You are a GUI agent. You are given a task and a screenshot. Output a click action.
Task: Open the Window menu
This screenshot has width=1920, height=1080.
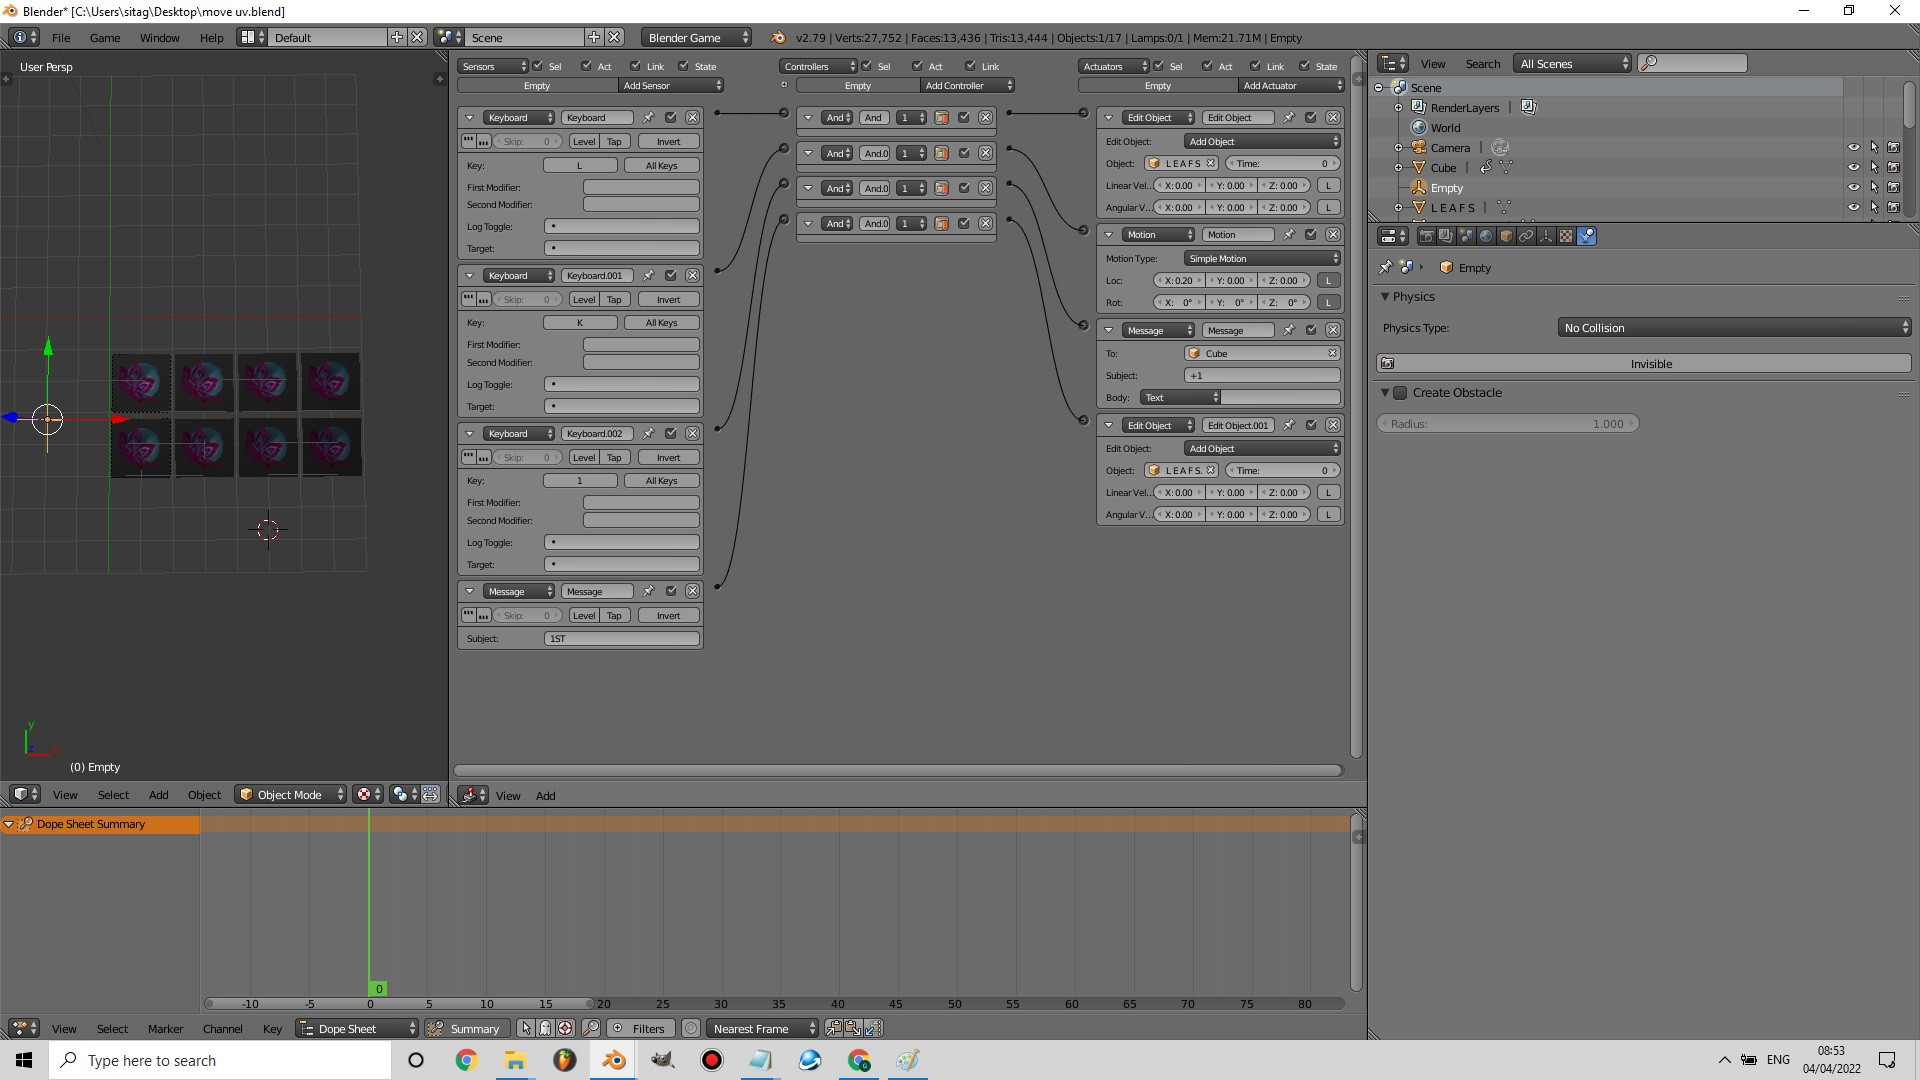pyautogui.click(x=159, y=37)
